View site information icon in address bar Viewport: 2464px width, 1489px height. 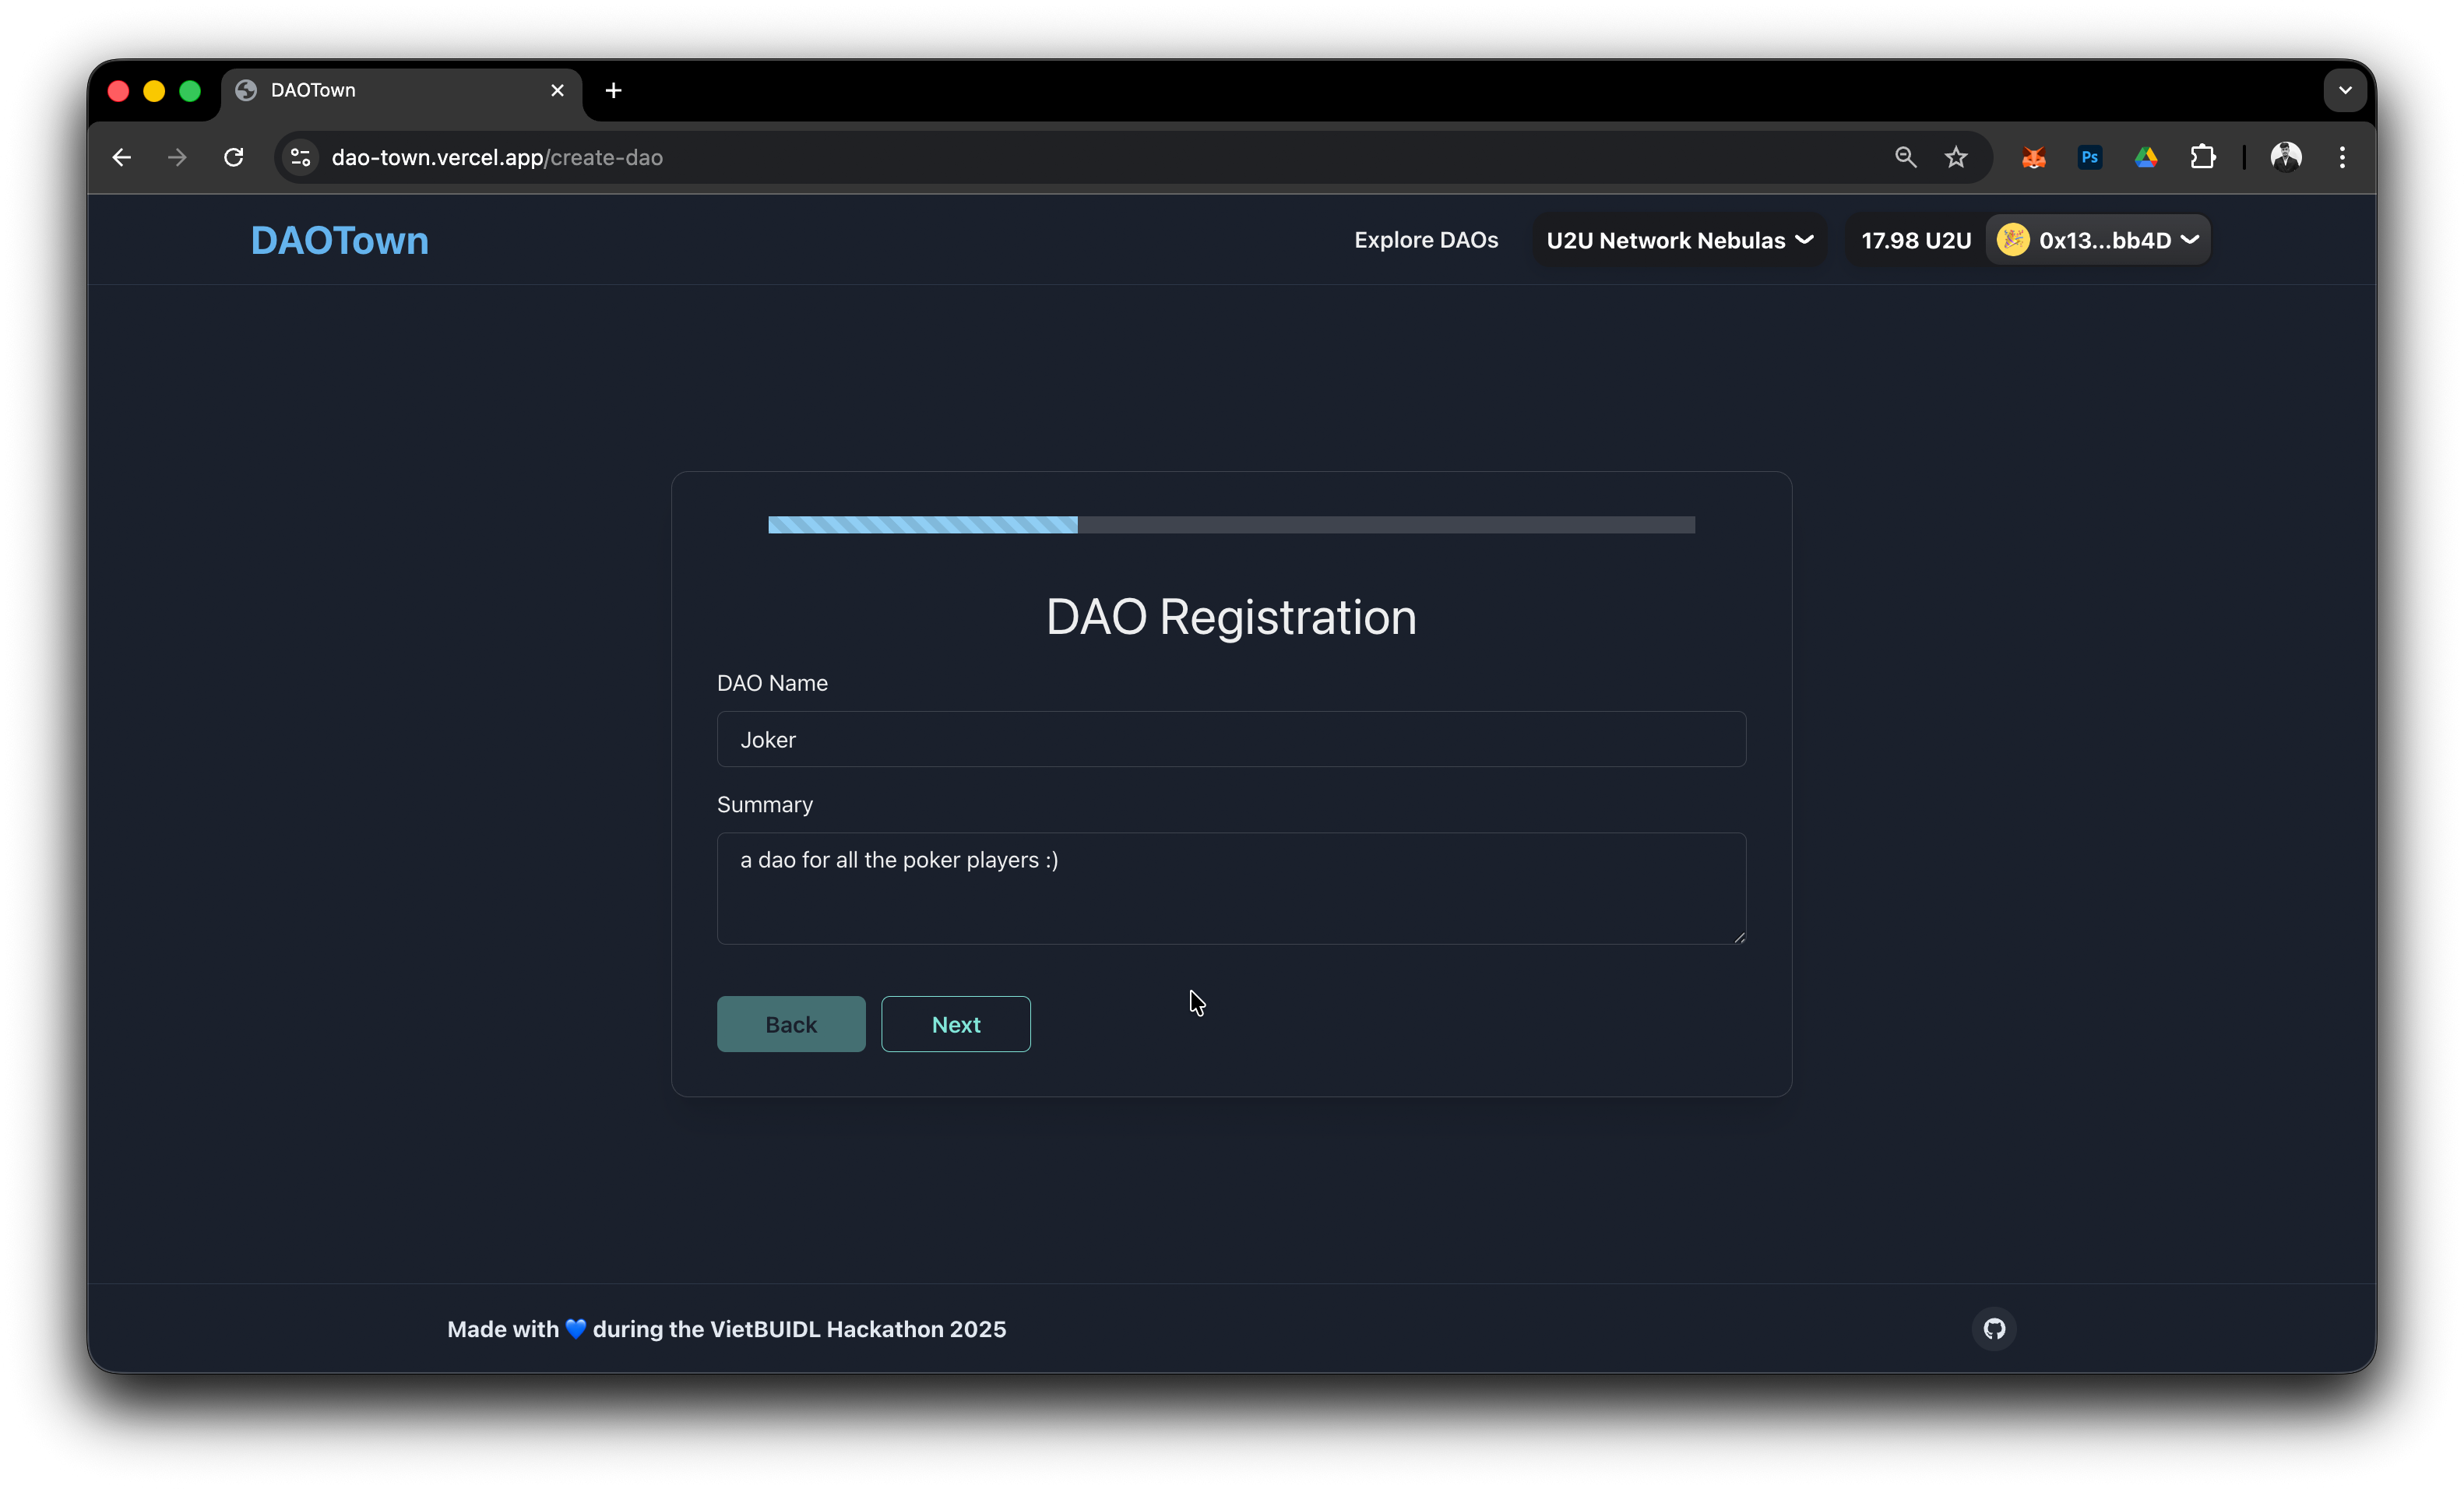pyautogui.click(x=300, y=157)
